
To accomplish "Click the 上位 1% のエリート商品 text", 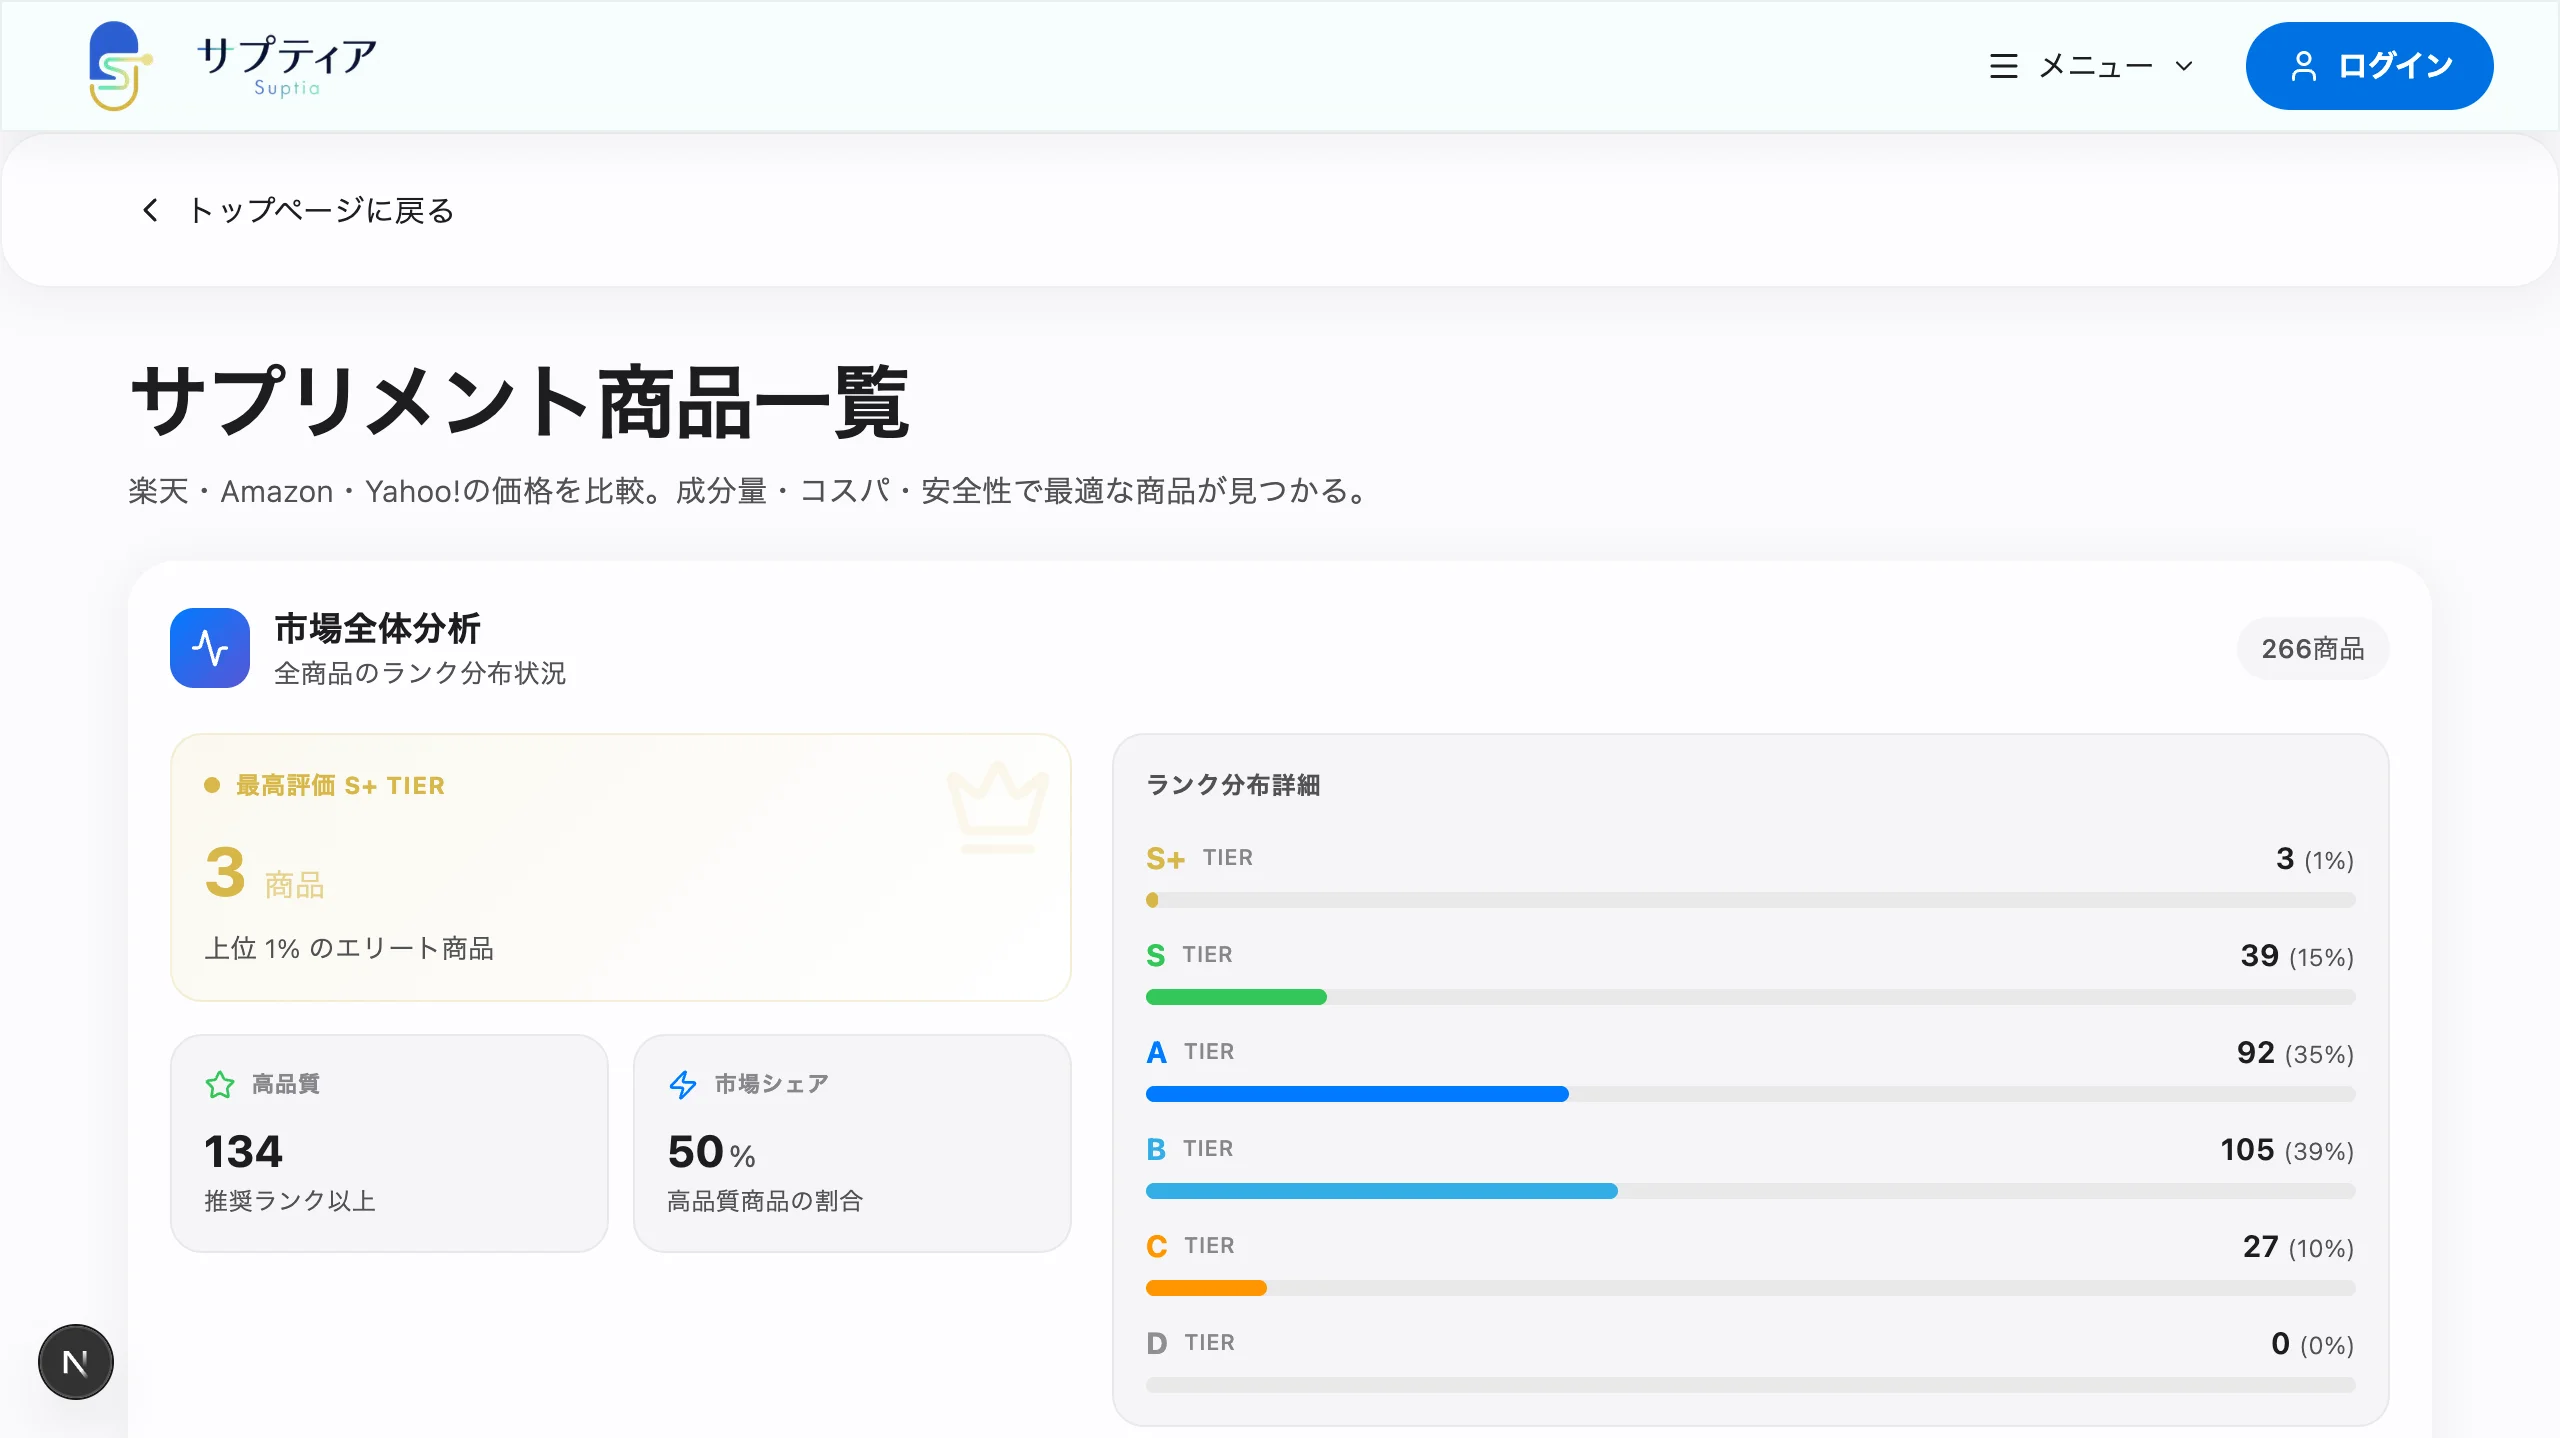I will point(349,949).
